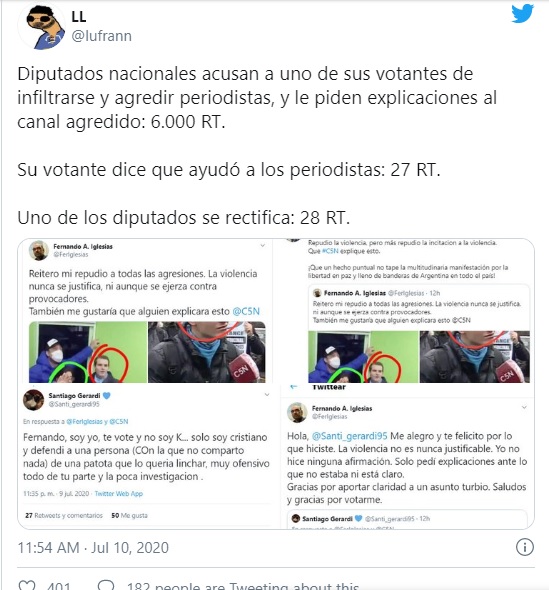Screen dimensions: 549x590
Task: View the 27 Retweets y comentarios count
Action: (64, 515)
